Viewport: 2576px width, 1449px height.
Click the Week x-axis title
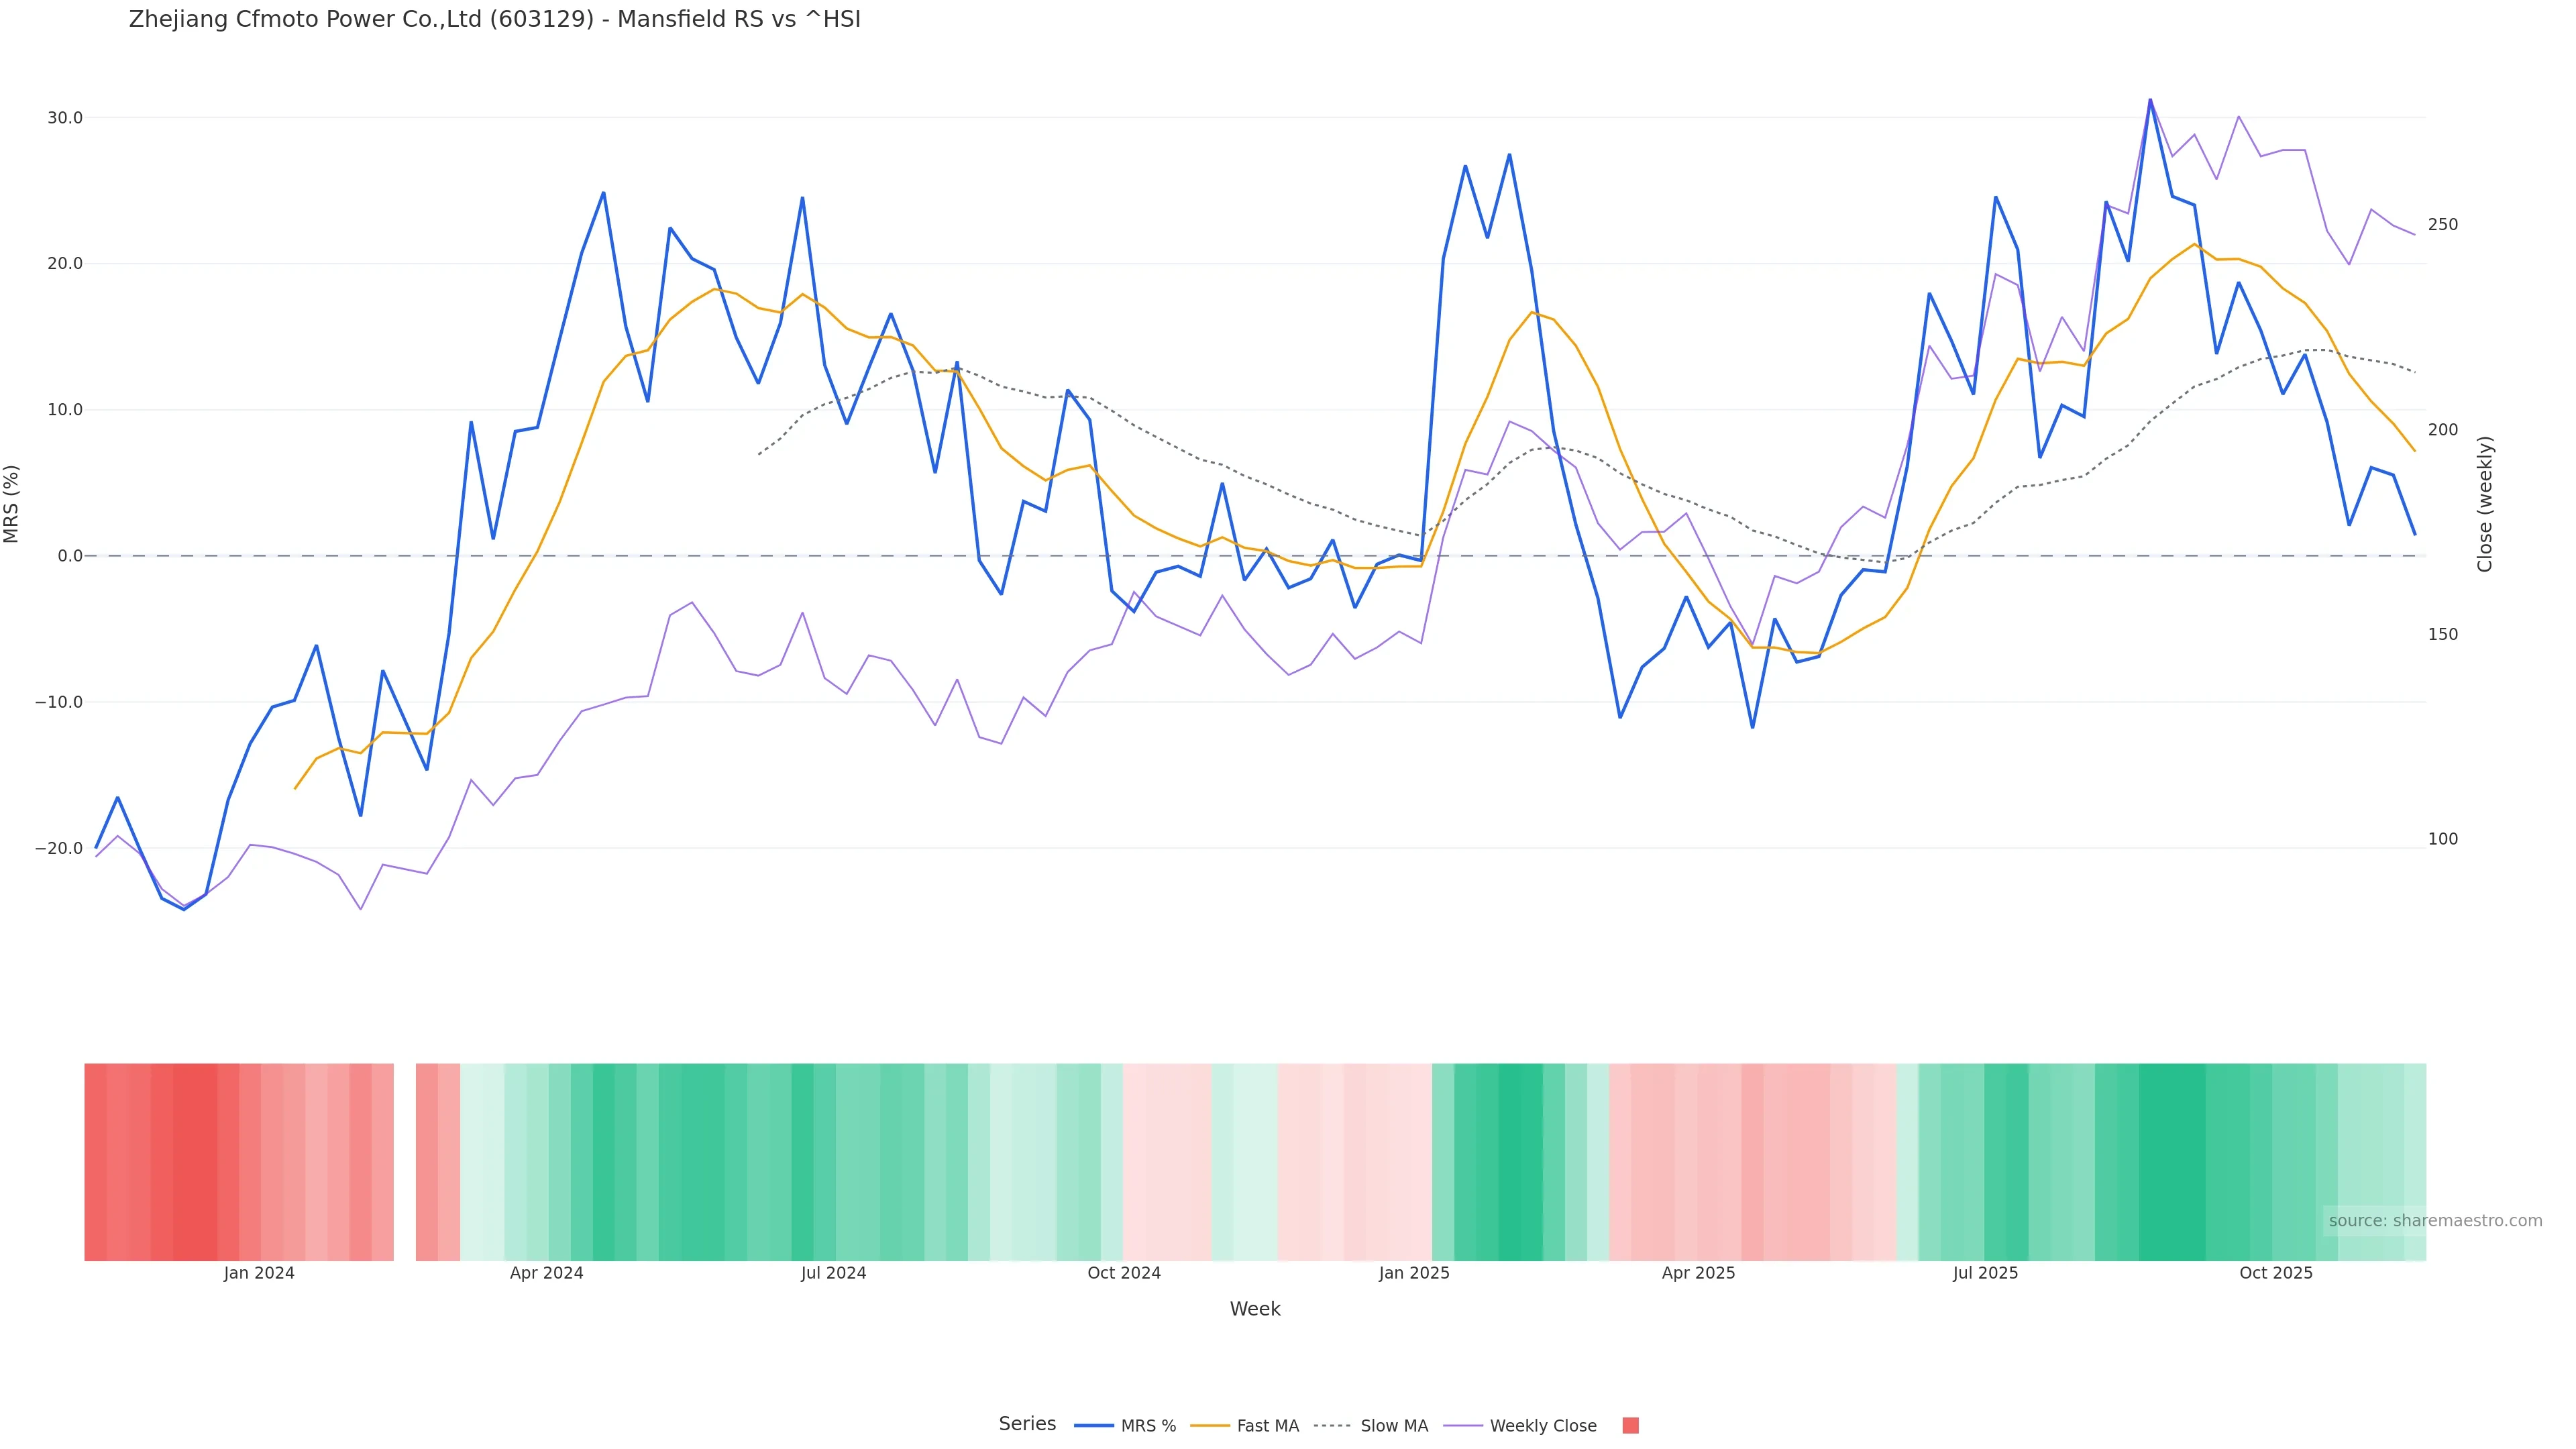click(1255, 1309)
